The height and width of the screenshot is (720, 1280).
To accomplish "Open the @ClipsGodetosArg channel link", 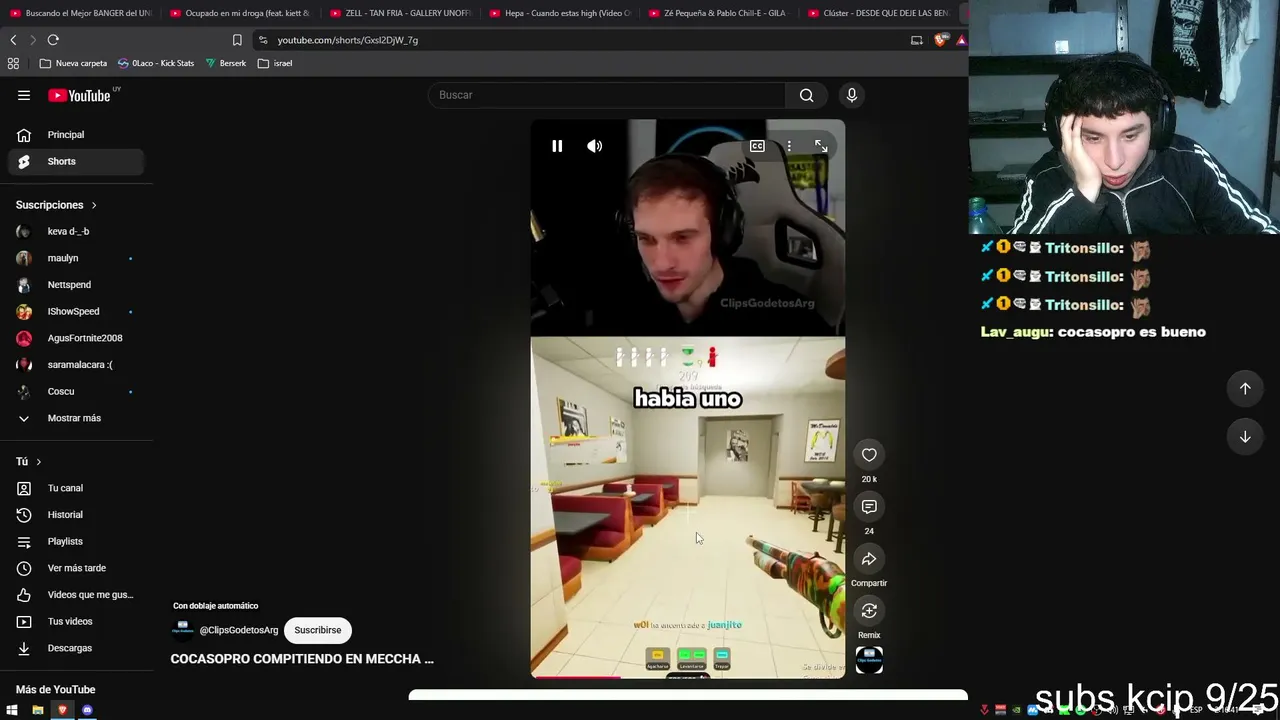I will pos(239,630).
